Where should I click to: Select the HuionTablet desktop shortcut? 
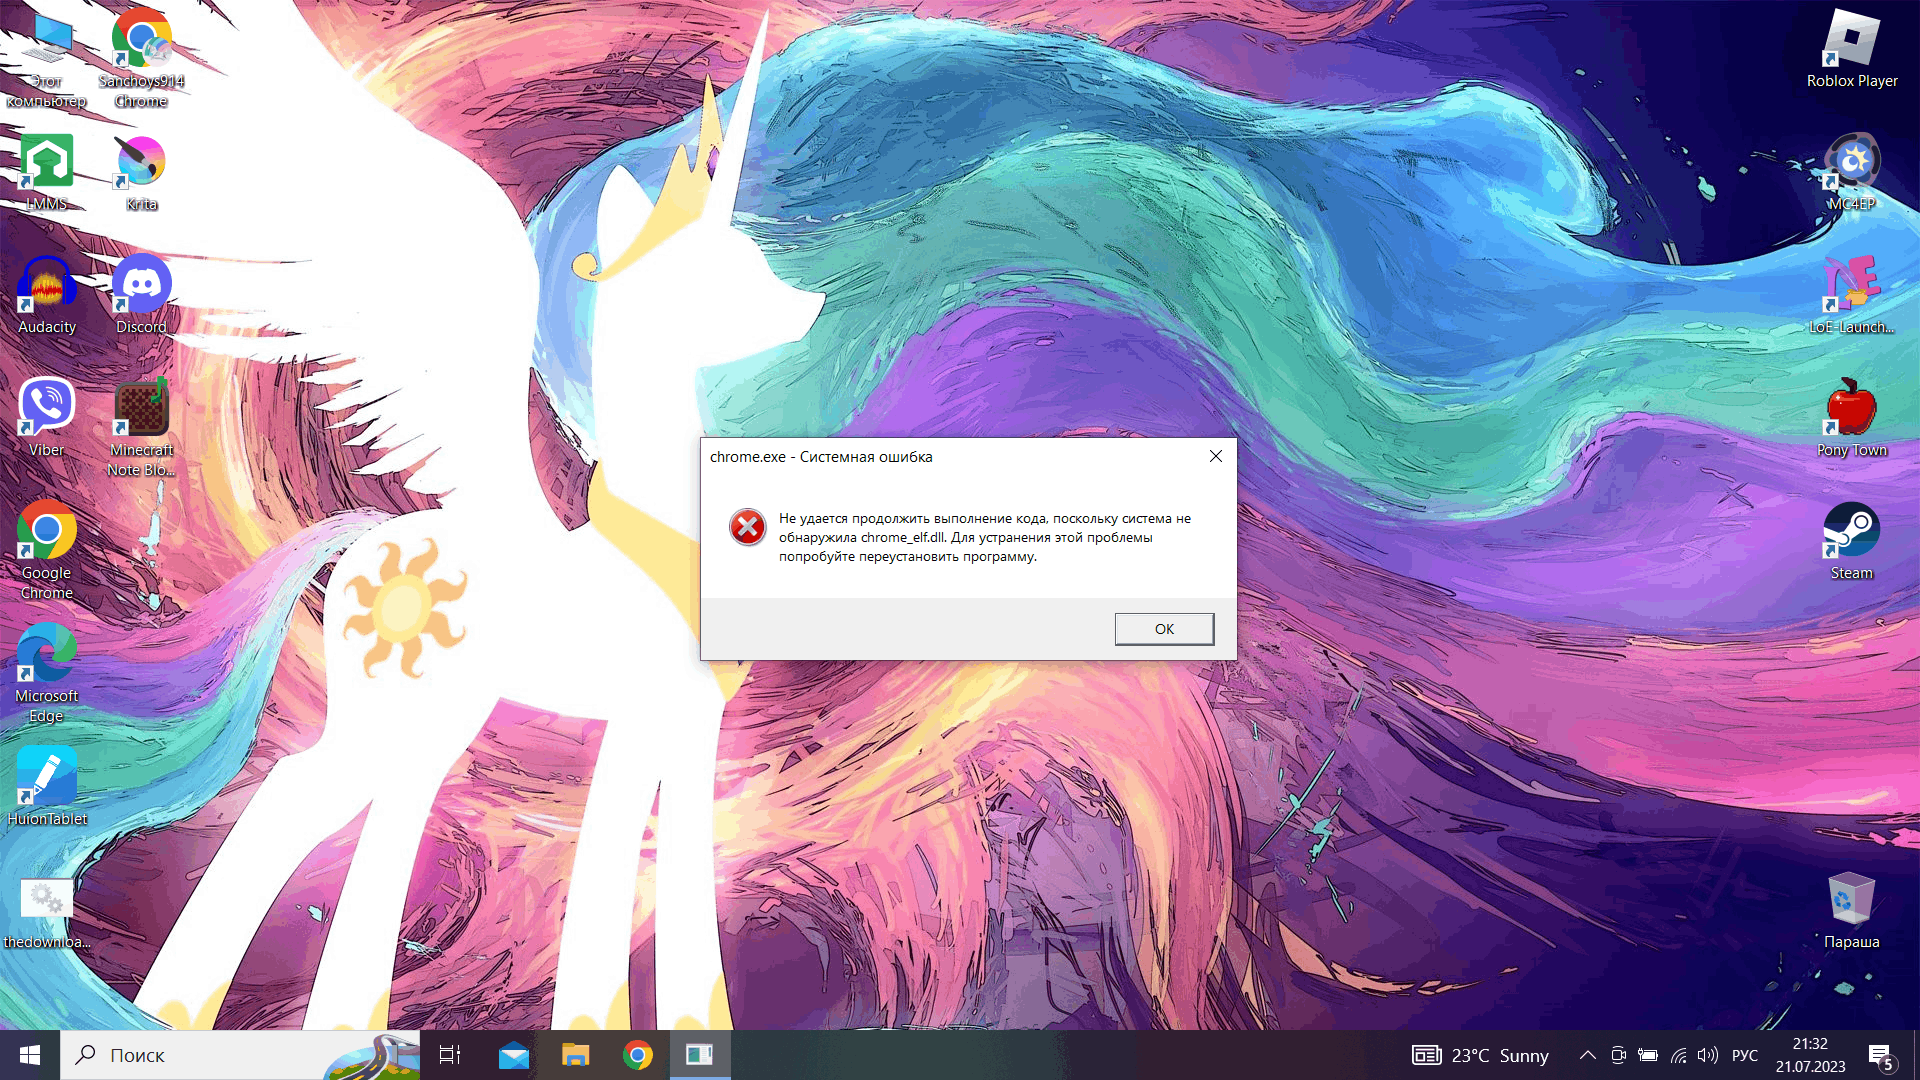pyautogui.click(x=46, y=787)
